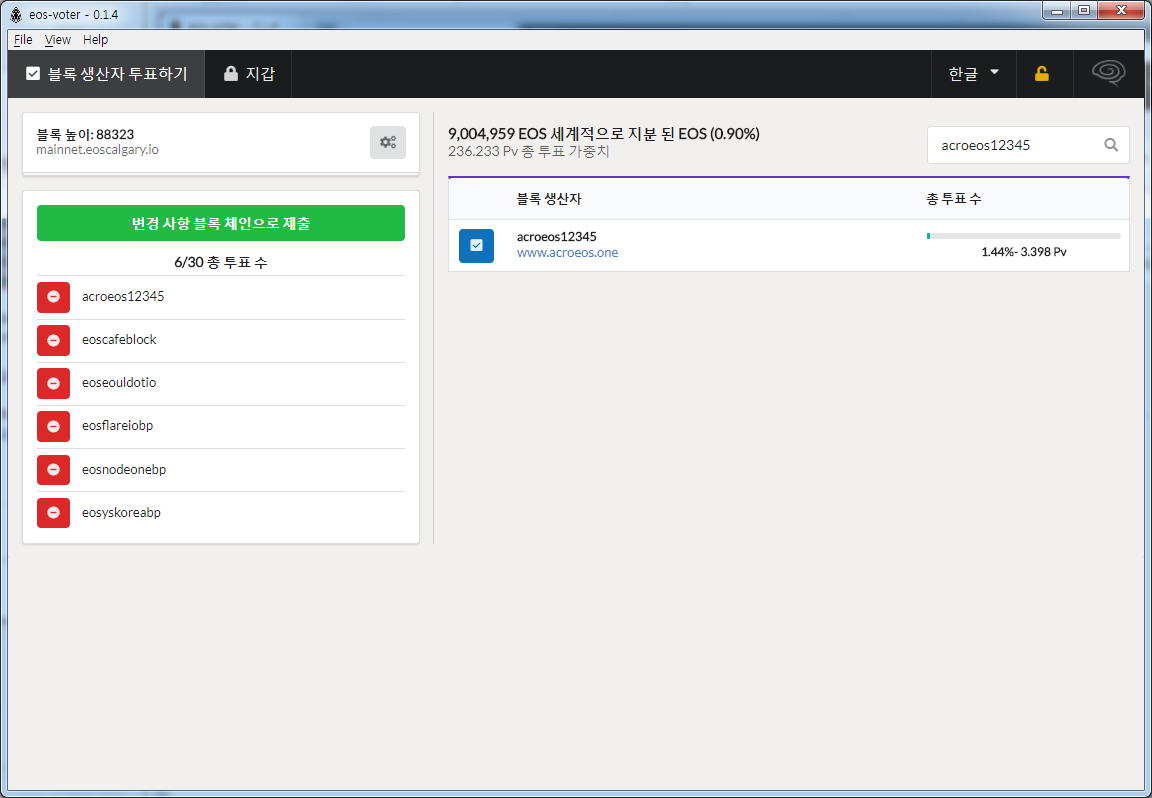
Task: Remove eosnodeonebp from selected votes
Action: pos(54,470)
